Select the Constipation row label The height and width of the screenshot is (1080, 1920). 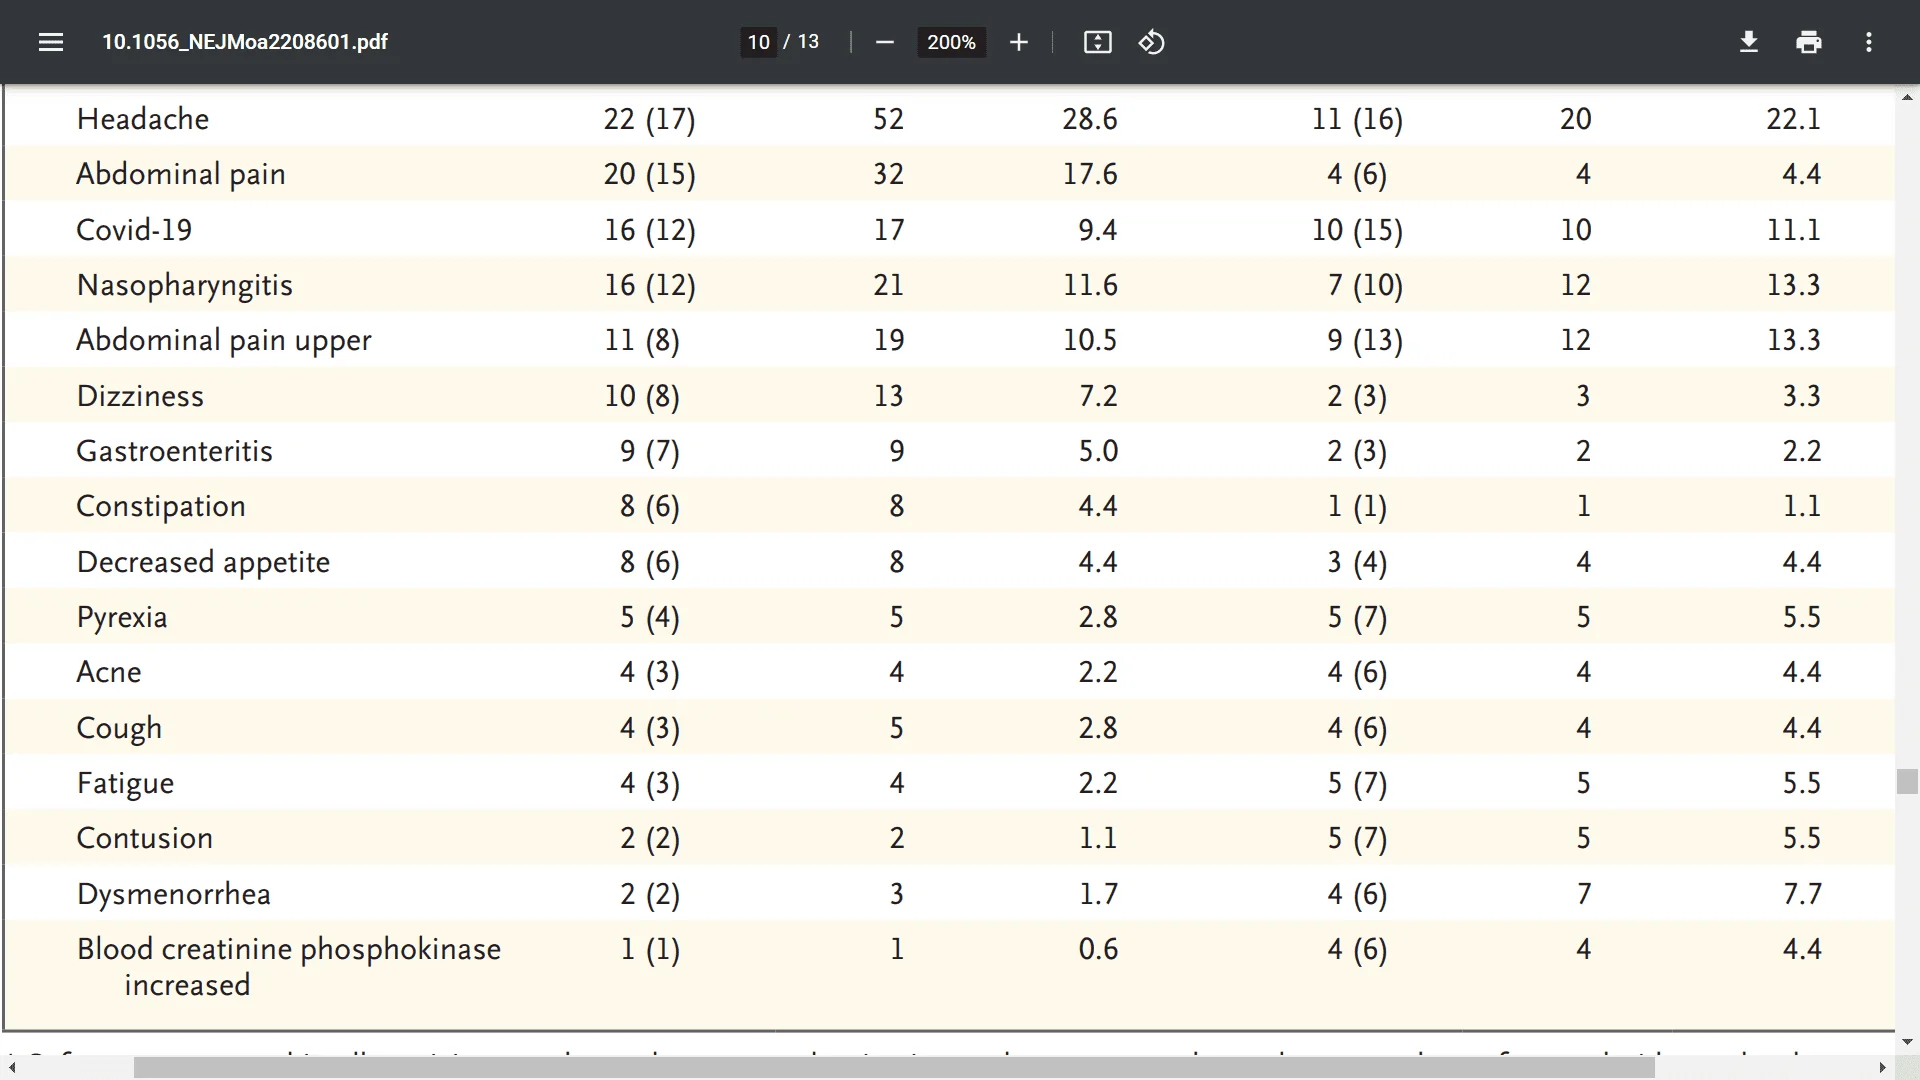161,506
